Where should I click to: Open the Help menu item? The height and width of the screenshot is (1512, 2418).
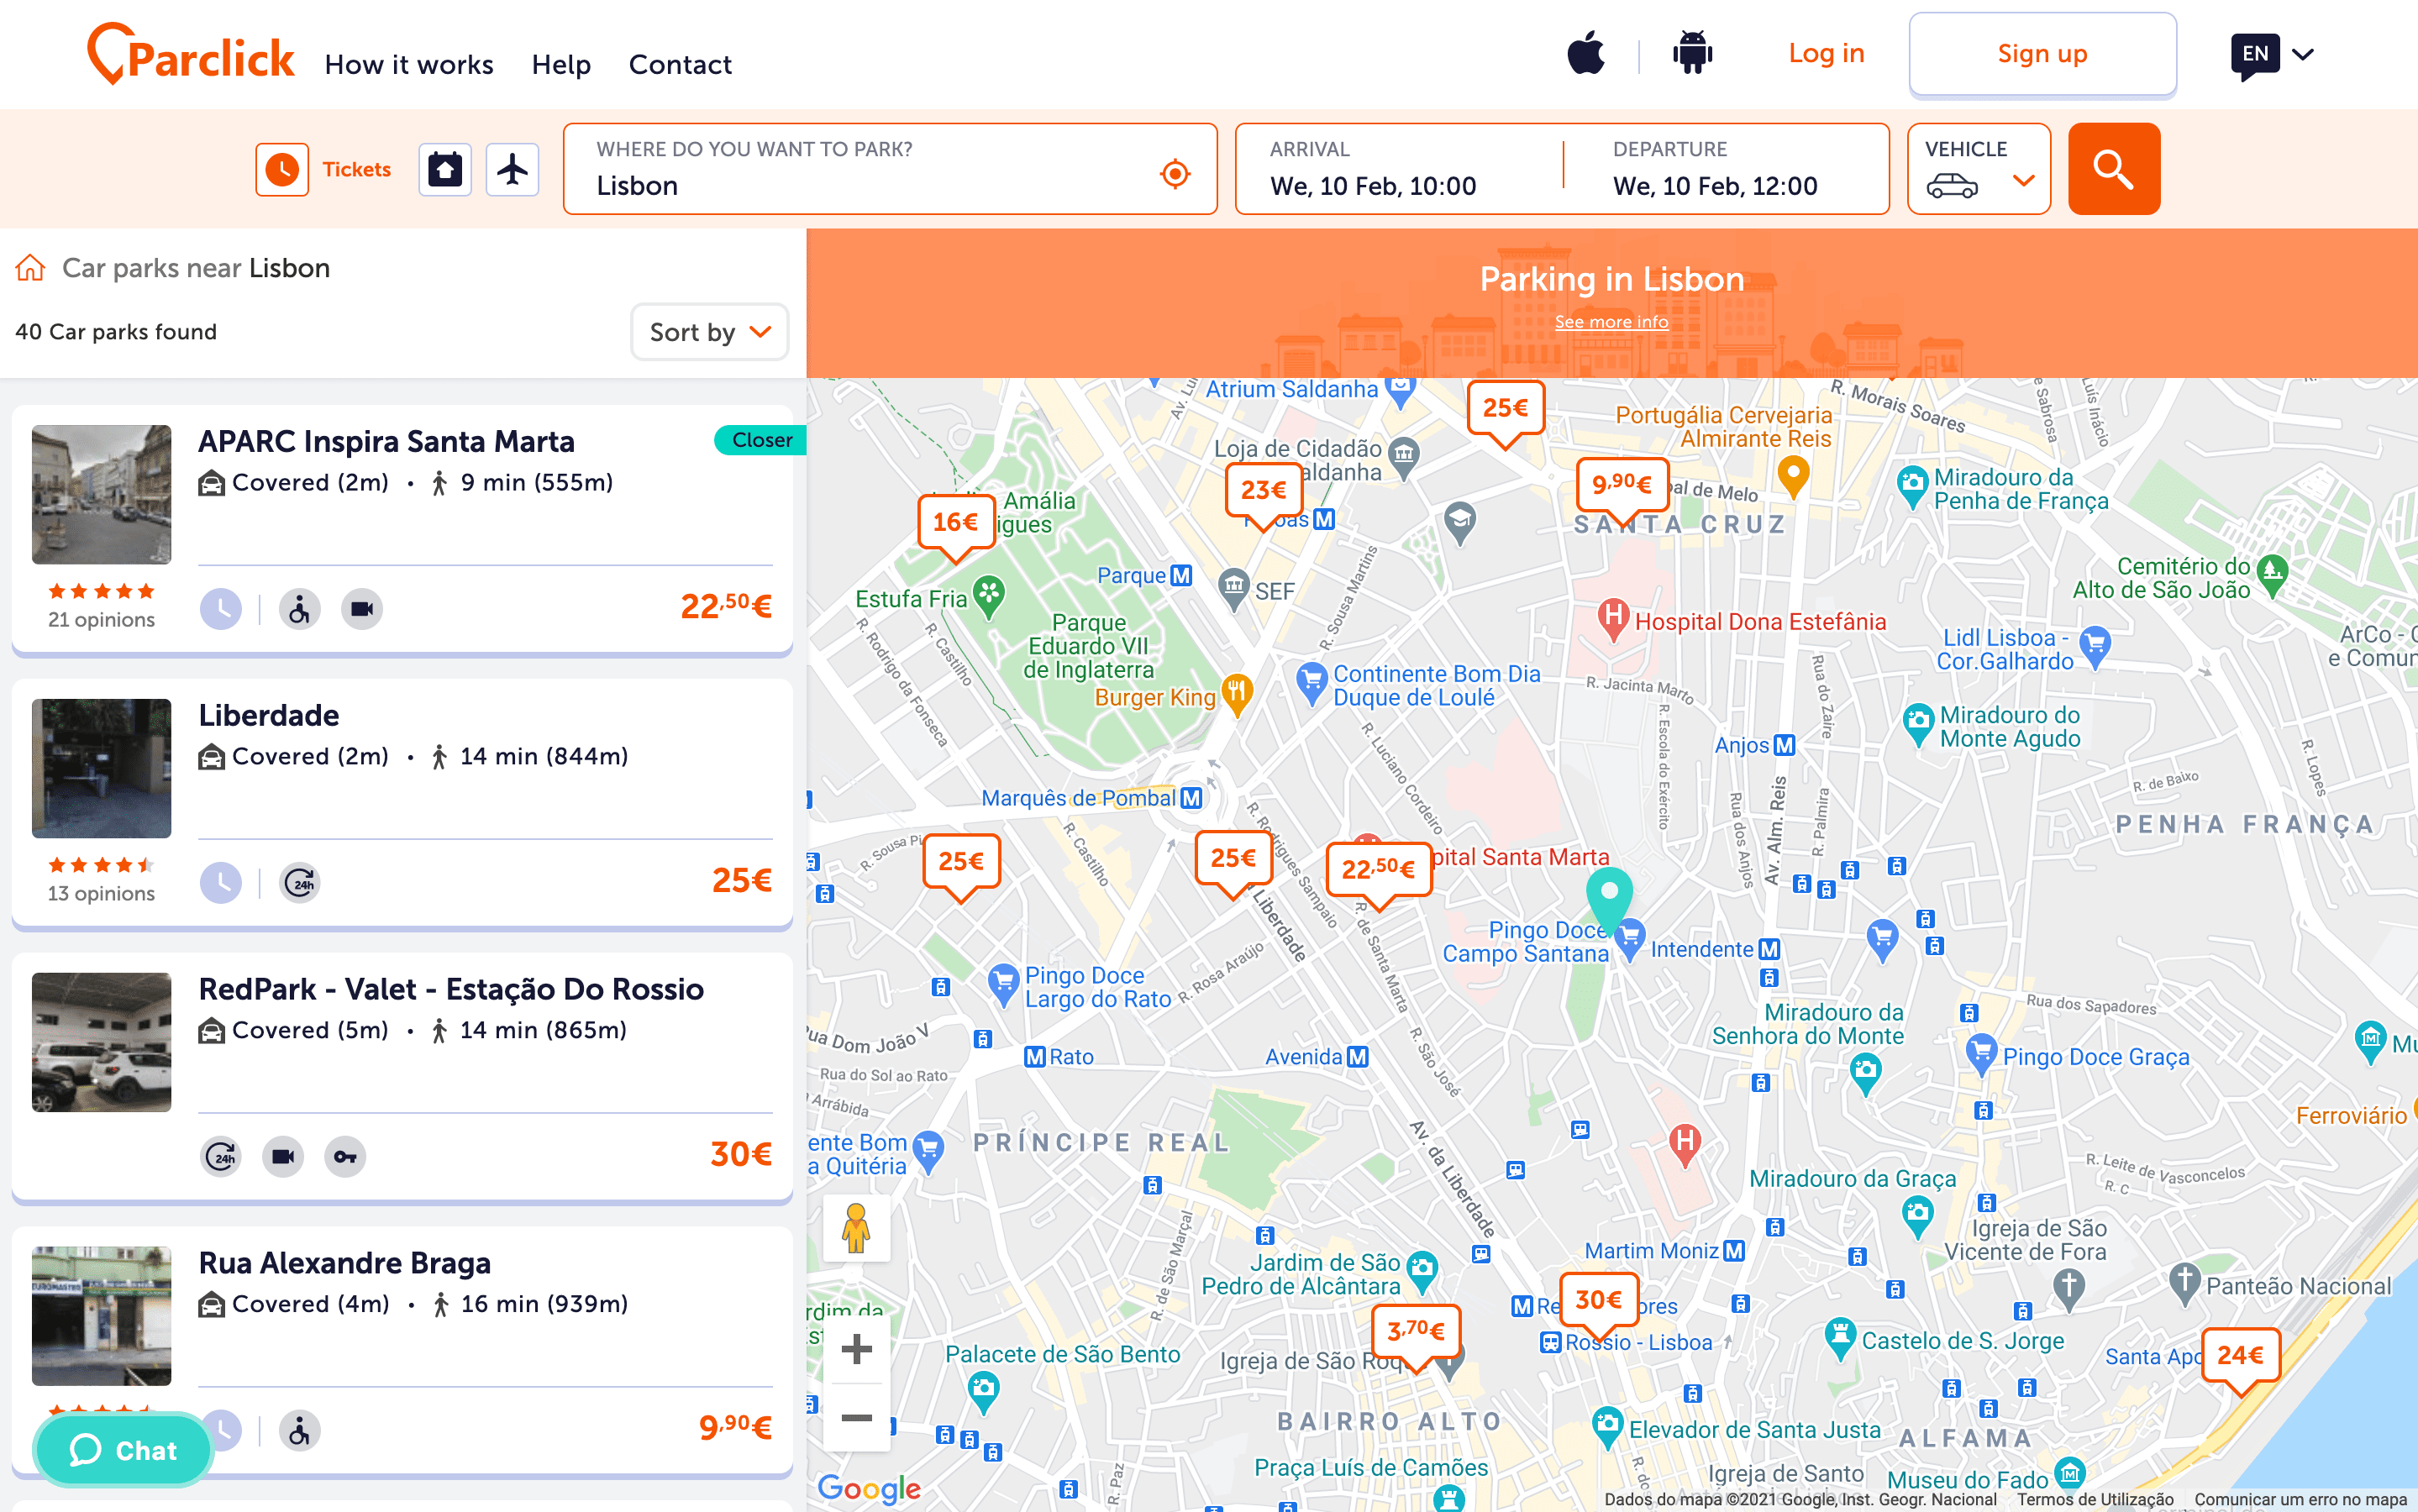coord(561,65)
